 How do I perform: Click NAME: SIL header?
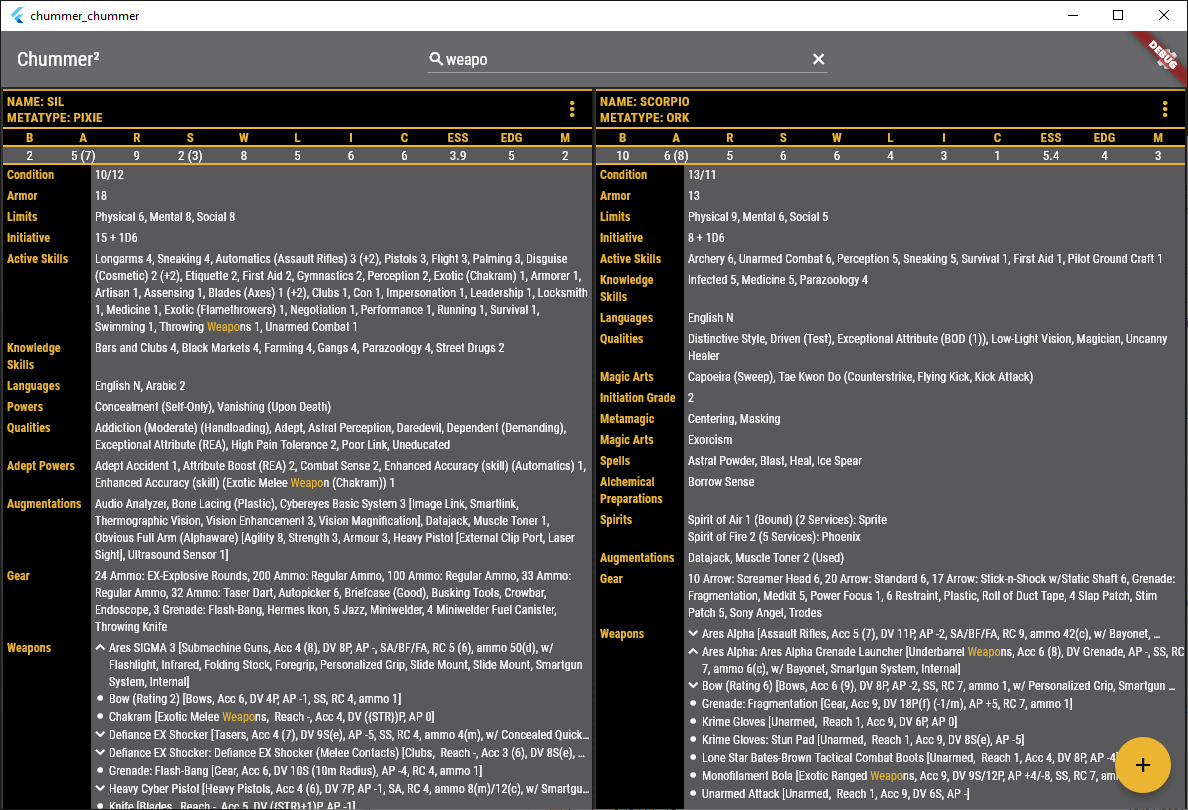pyautogui.click(x=36, y=102)
